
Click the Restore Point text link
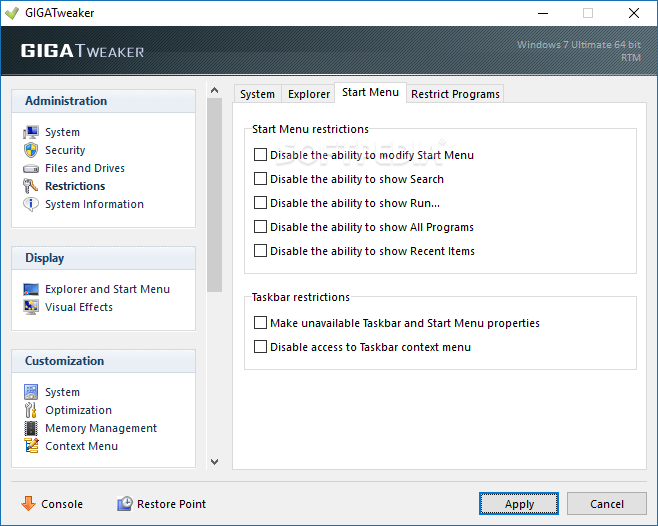171,504
